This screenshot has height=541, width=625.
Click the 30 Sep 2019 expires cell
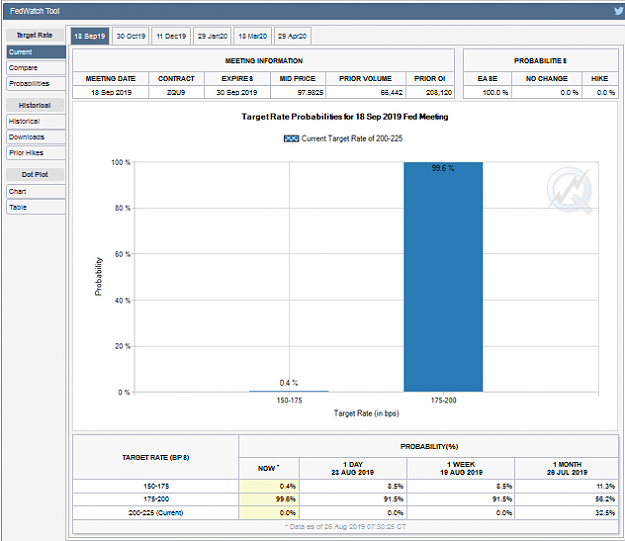[x=237, y=92]
